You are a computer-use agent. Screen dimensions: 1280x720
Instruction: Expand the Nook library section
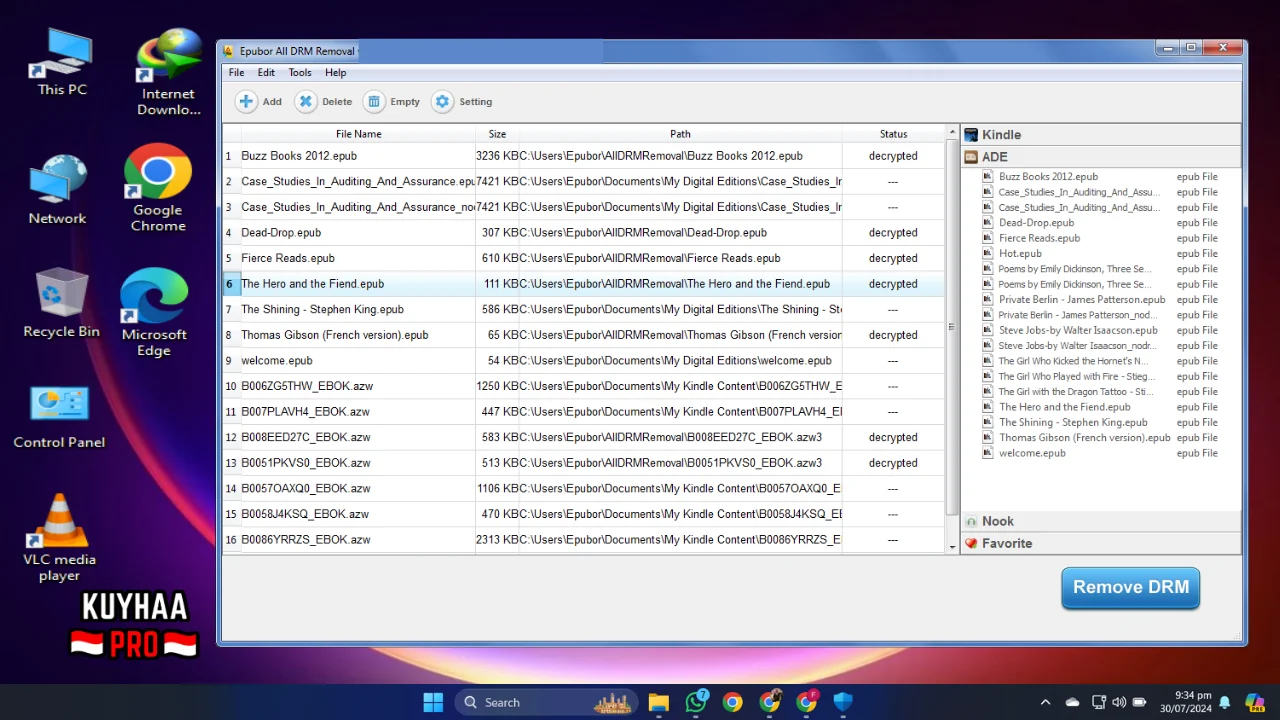[x=1101, y=521]
